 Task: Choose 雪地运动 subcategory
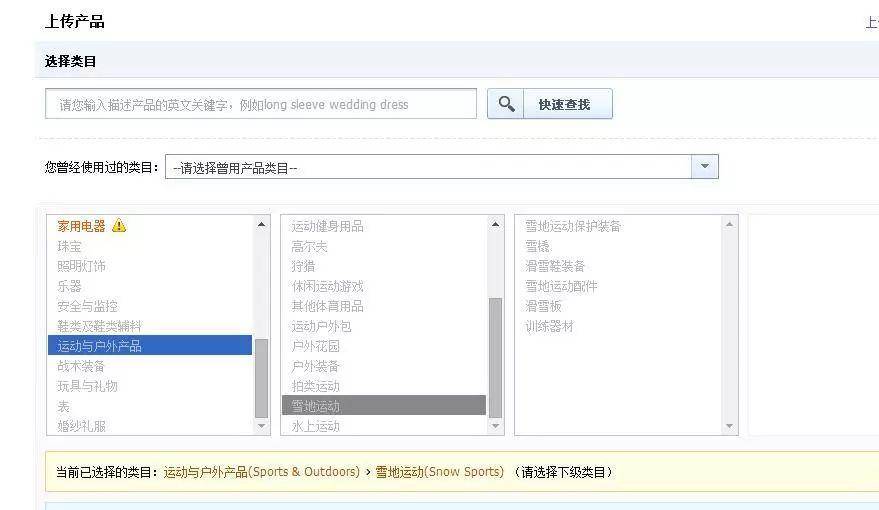(x=384, y=406)
